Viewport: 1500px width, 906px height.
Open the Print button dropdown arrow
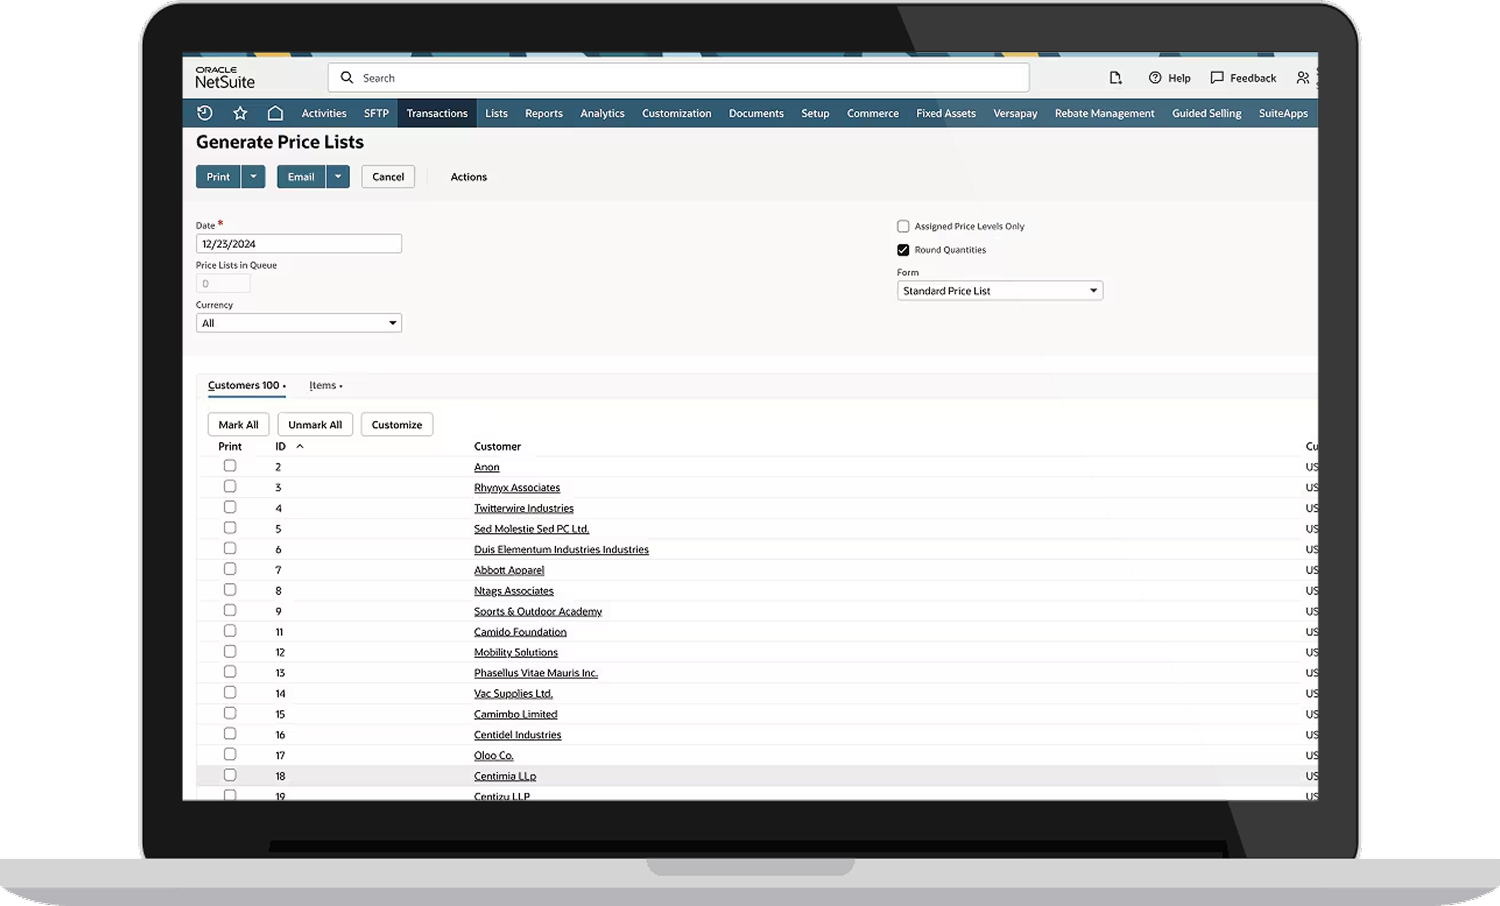tap(254, 177)
